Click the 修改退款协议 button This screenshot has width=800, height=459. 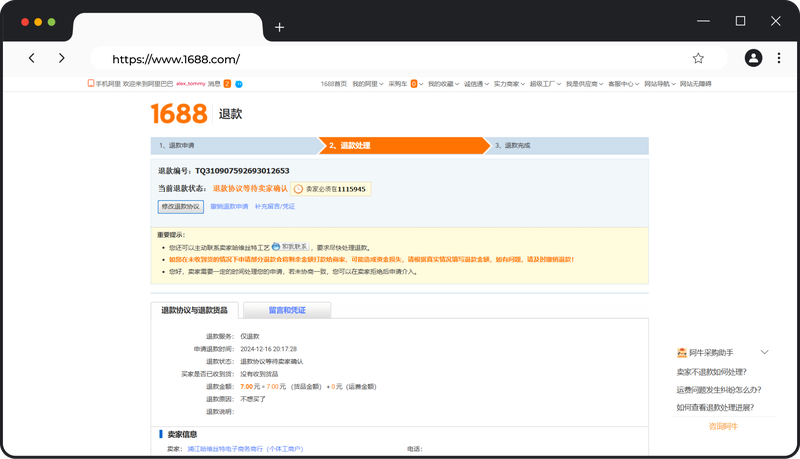180,207
